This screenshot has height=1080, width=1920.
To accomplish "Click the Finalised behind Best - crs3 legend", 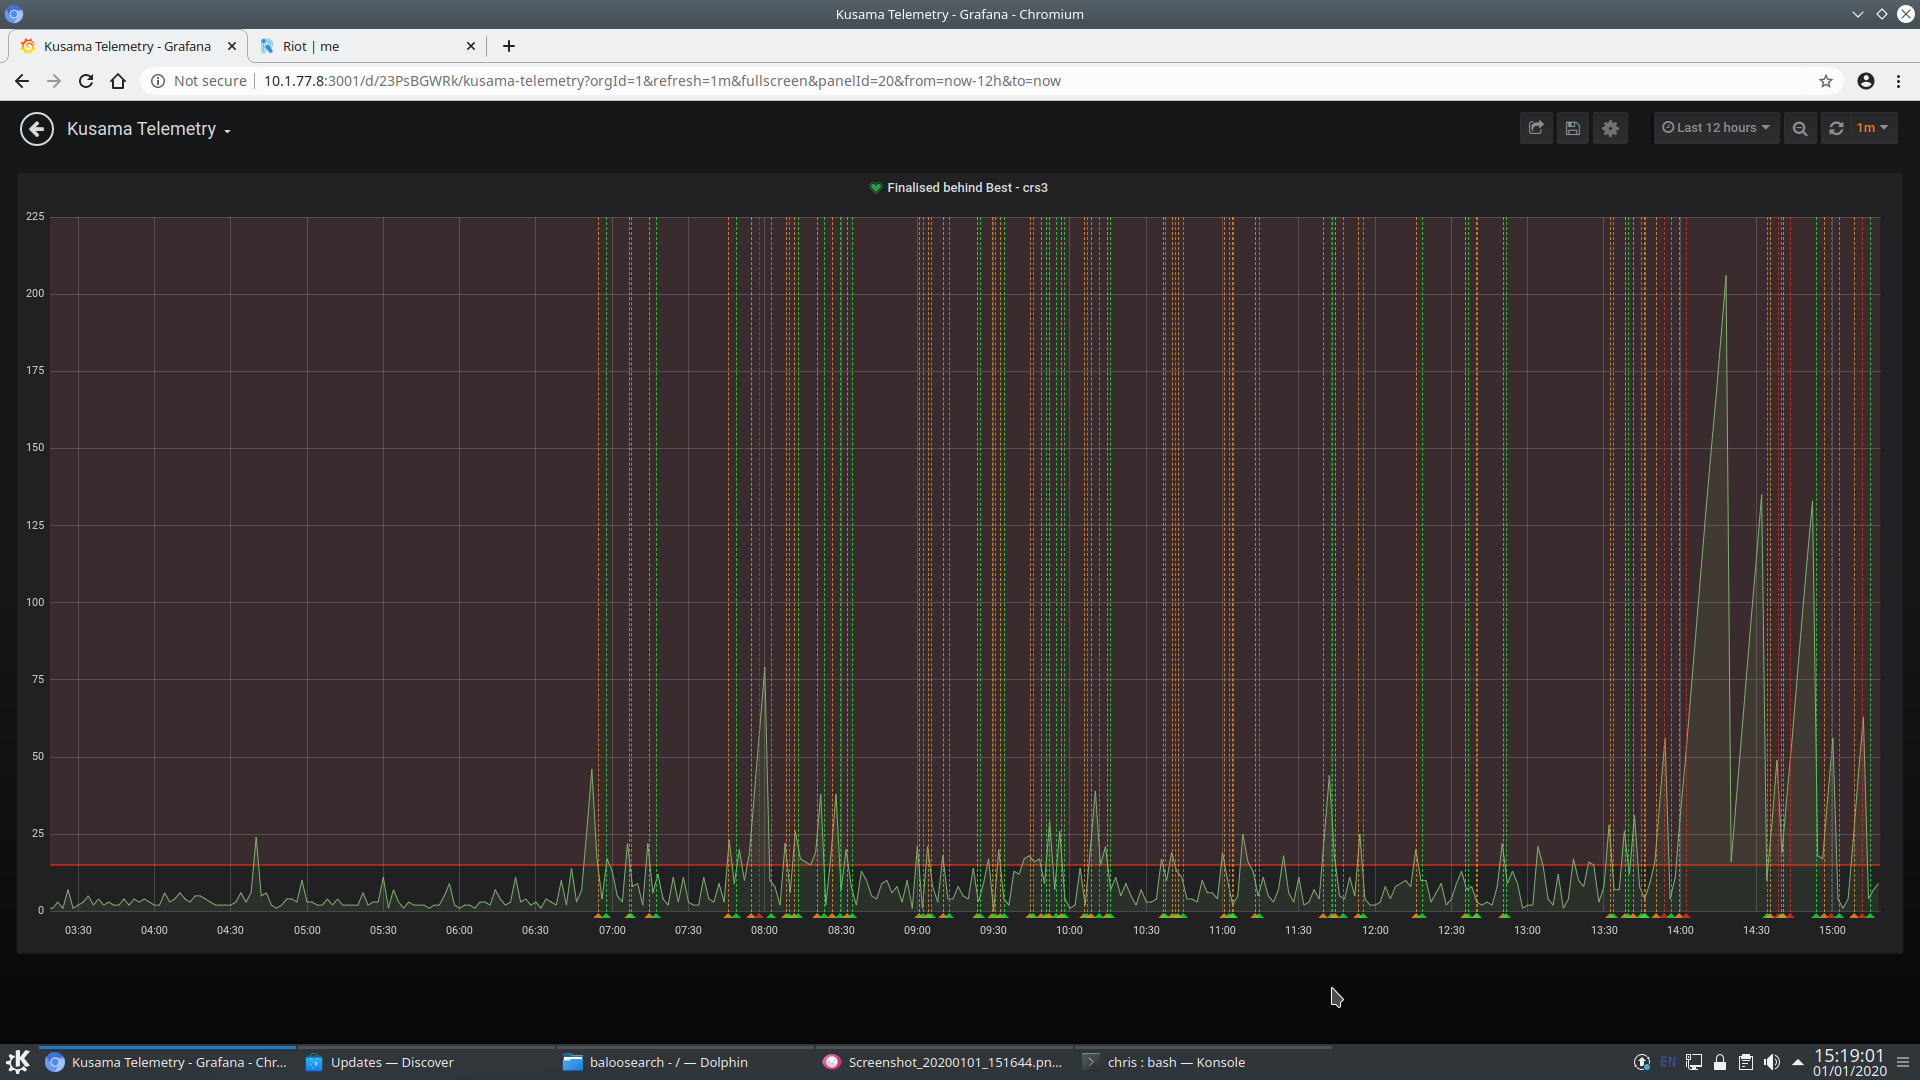I will tap(958, 187).
